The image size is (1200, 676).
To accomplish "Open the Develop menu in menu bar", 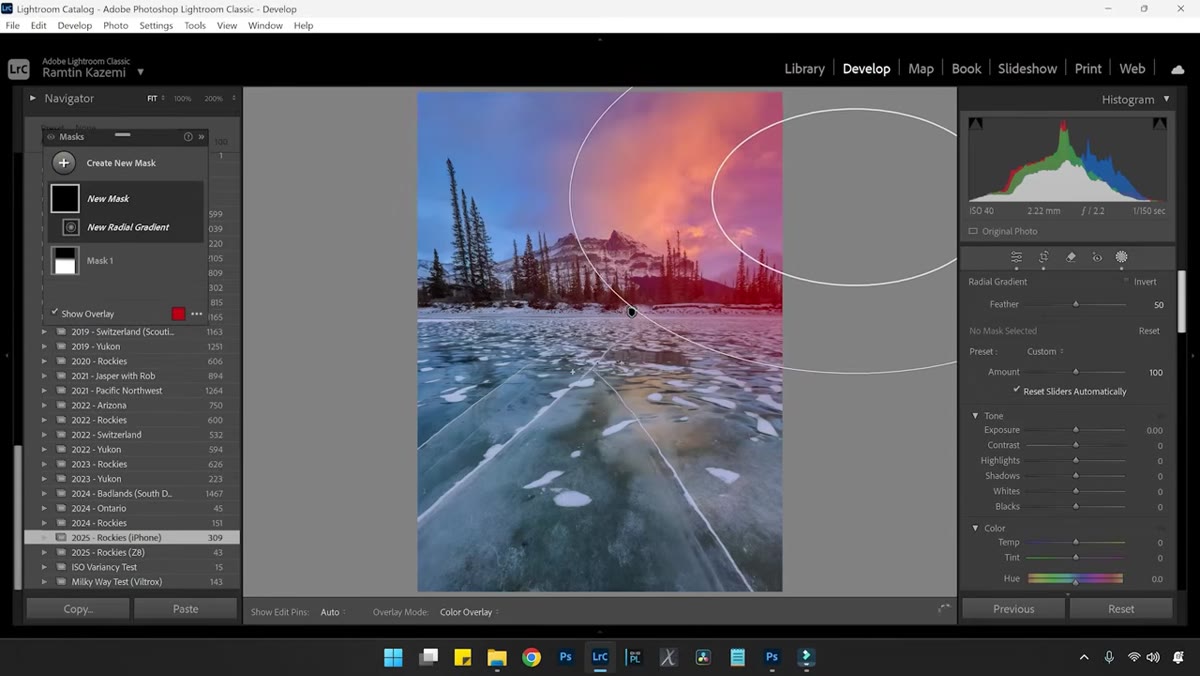I will coord(75,25).
